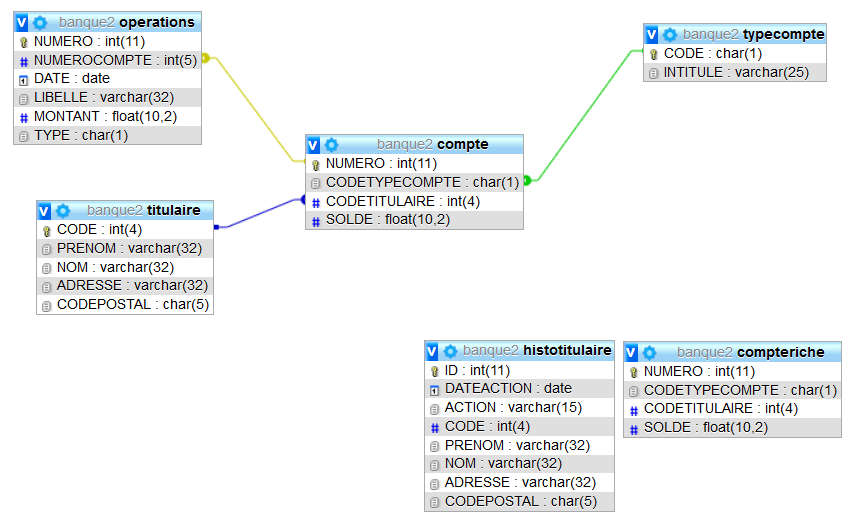This screenshot has width=851, height=521.
Task: Click gear icon on operations table
Action: point(40,22)
